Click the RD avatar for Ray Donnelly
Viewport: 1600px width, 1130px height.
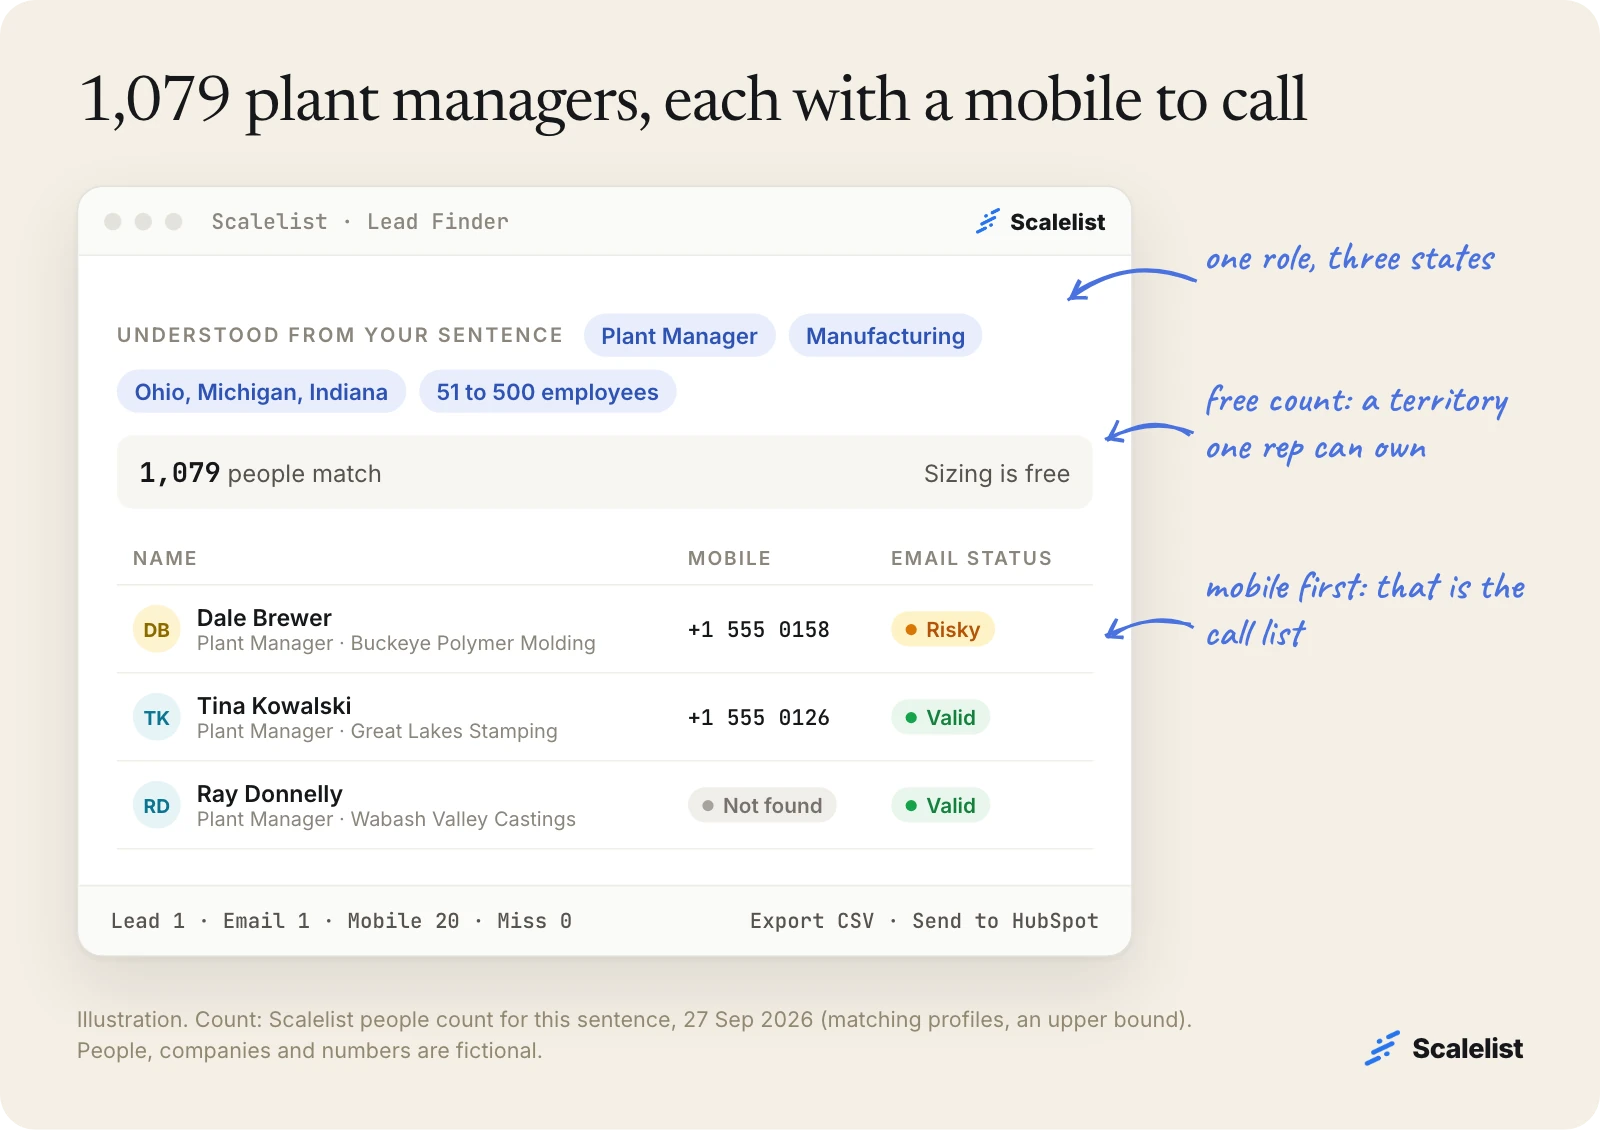(x=157, y=806)
